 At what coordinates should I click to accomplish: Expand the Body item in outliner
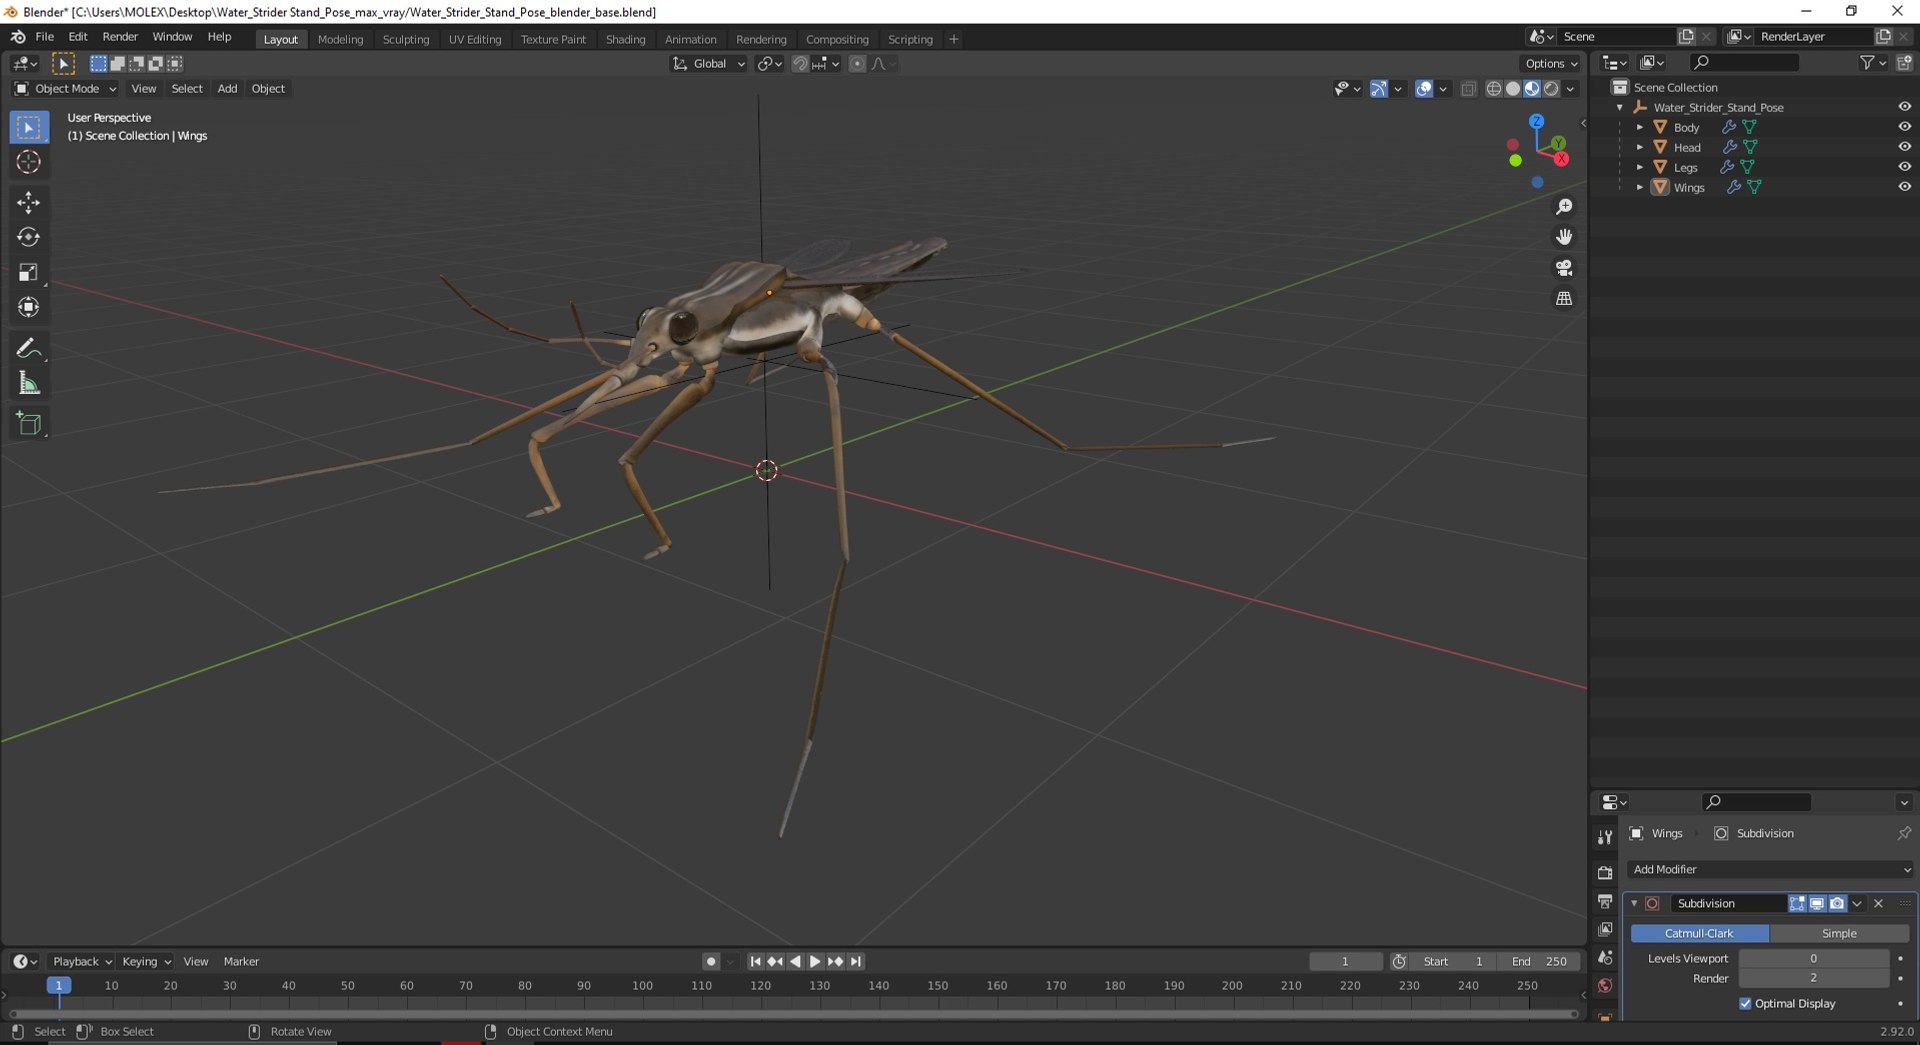click(x=1640, y=127)
